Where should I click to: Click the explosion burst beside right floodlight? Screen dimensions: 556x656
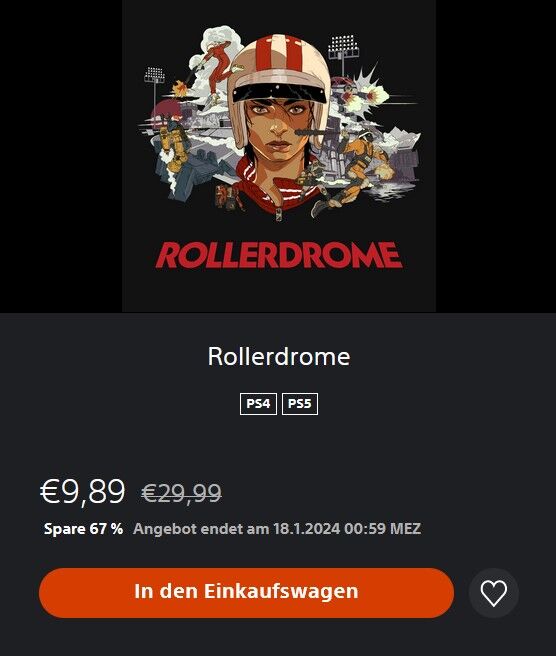click(x=370, y=86)
